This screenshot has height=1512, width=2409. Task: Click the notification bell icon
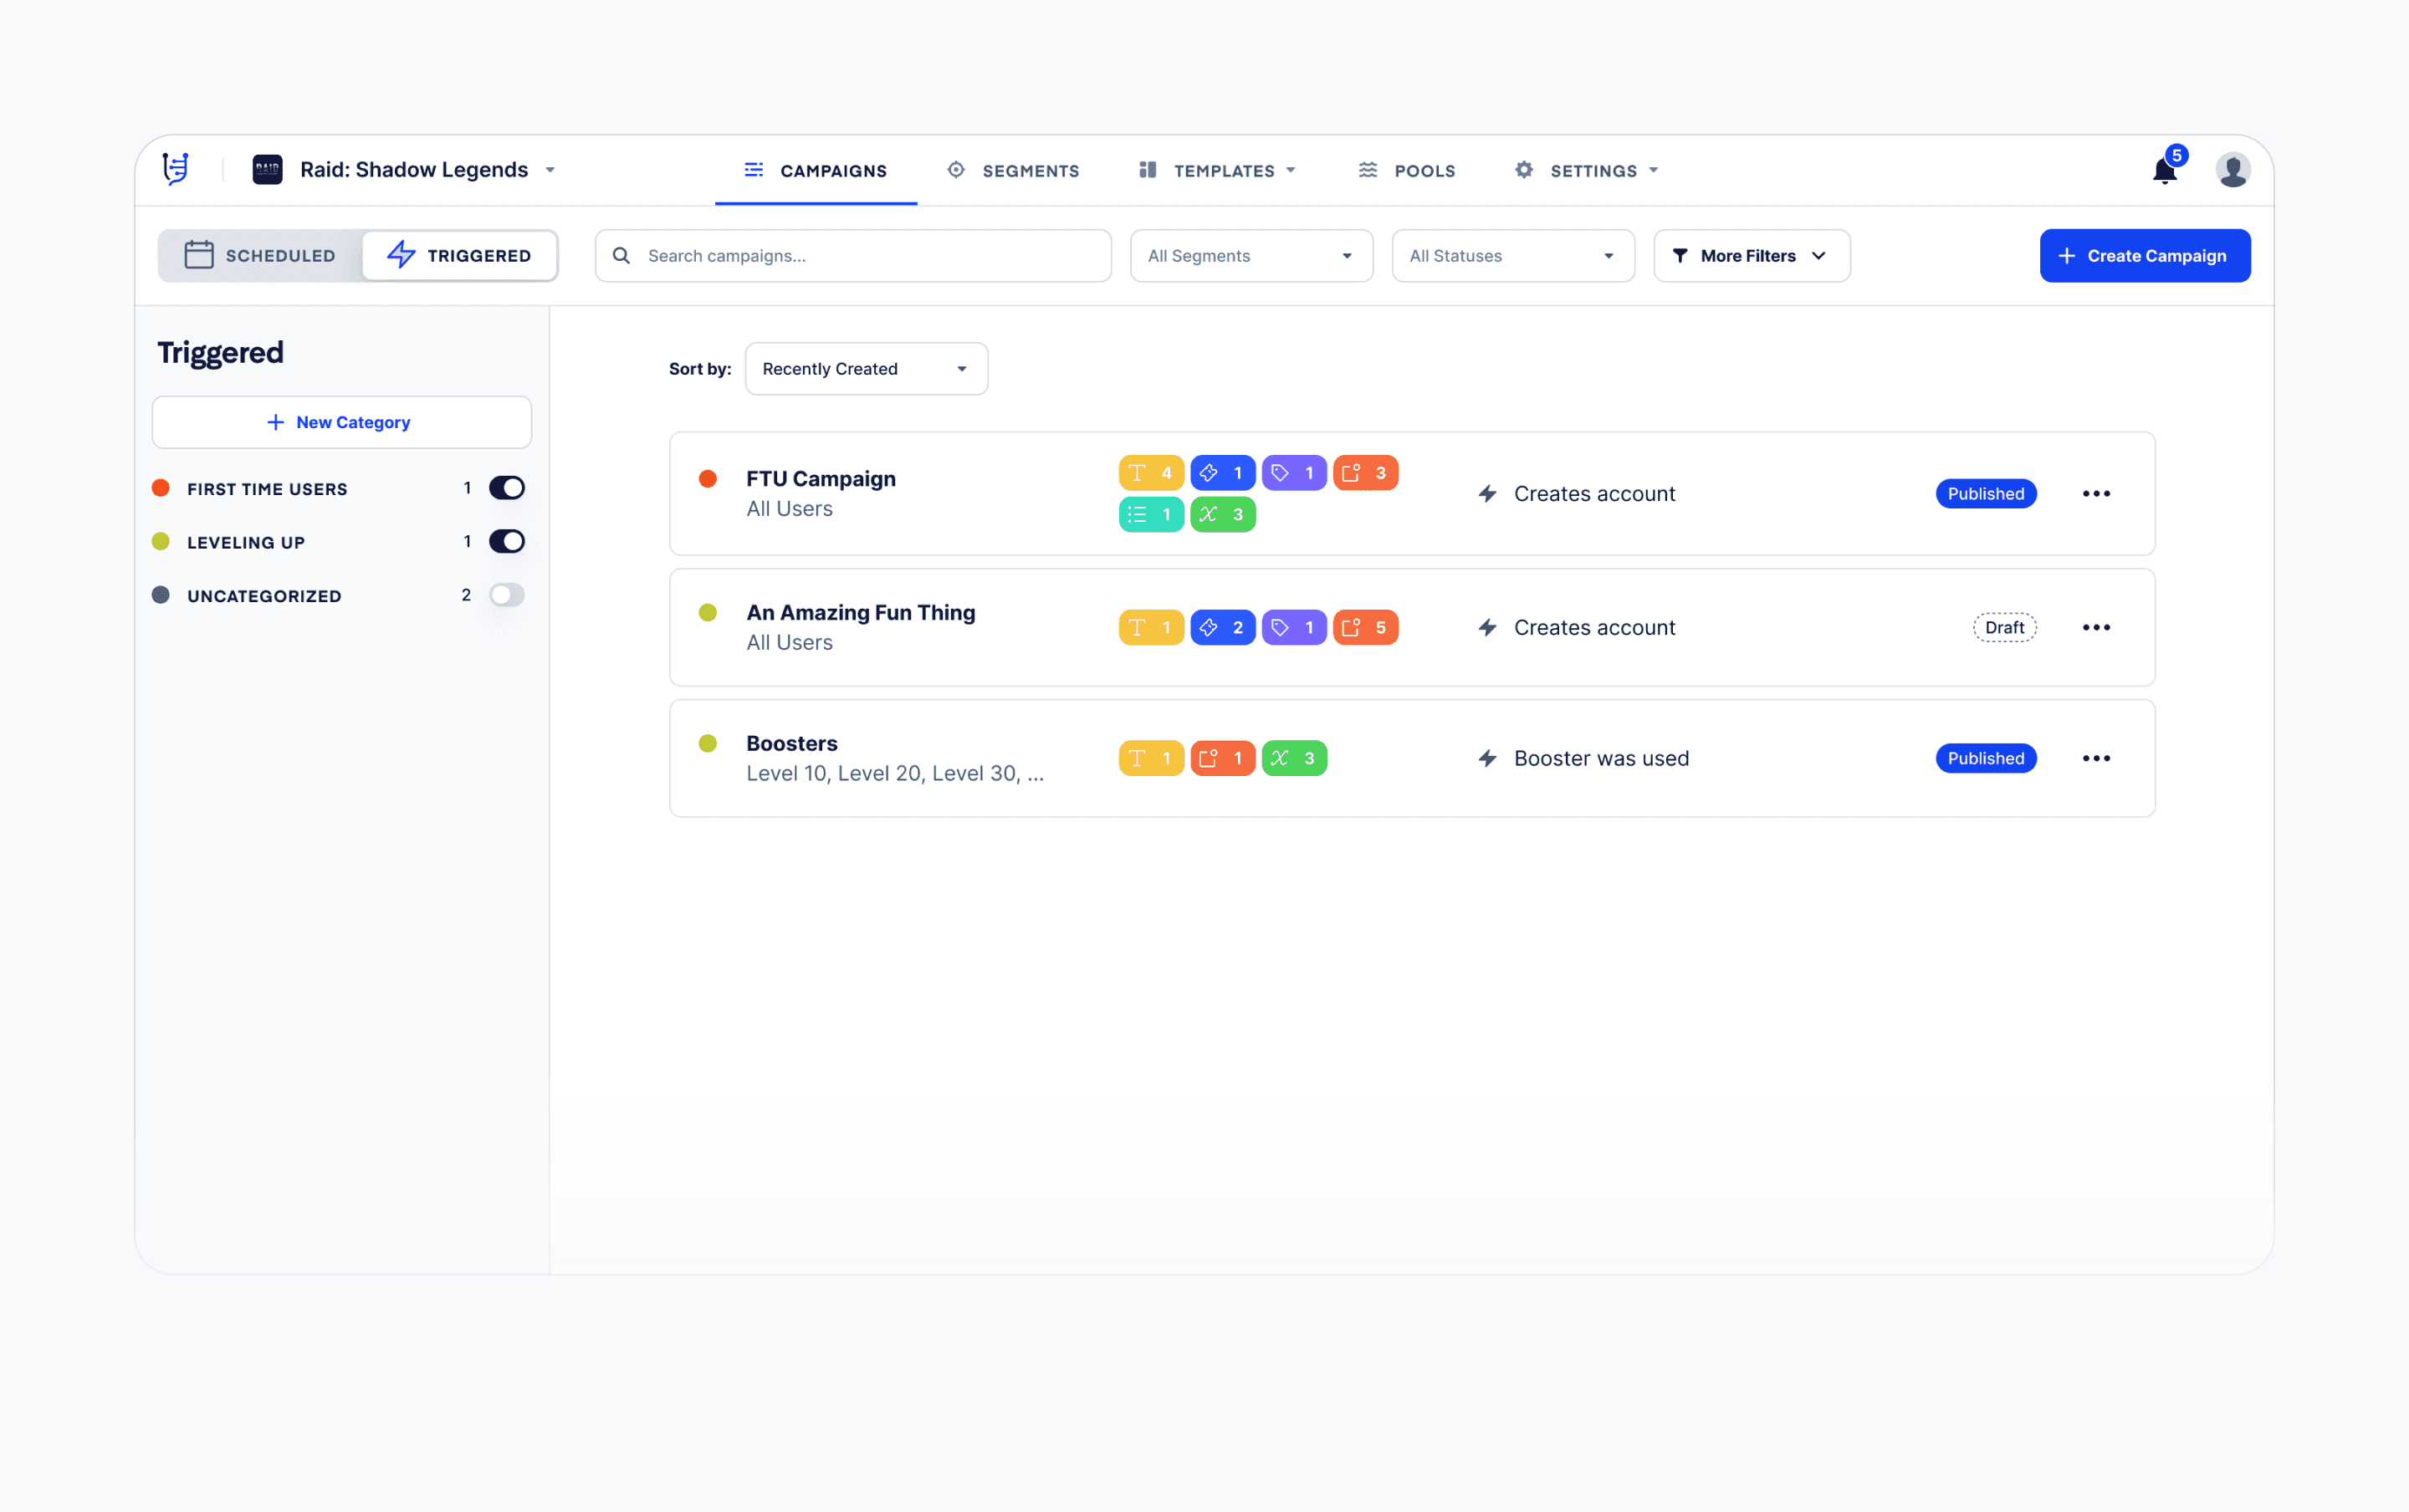point(2164,171)
